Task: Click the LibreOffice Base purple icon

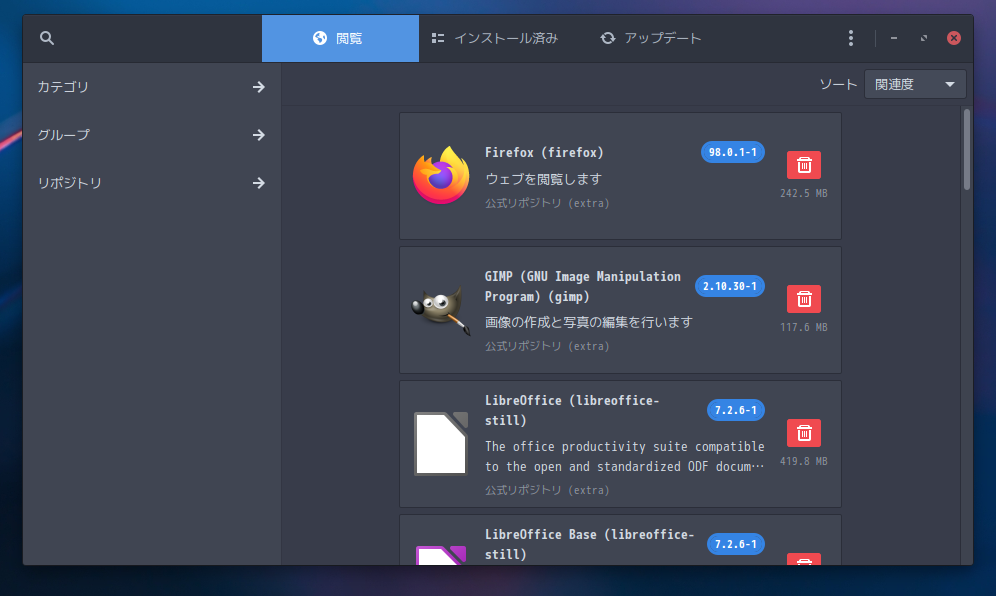Action: (441, 555)
